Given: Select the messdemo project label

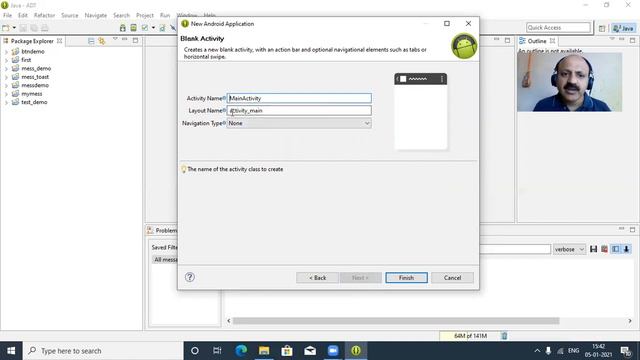Looking at the screenshot, I should 35,85.
